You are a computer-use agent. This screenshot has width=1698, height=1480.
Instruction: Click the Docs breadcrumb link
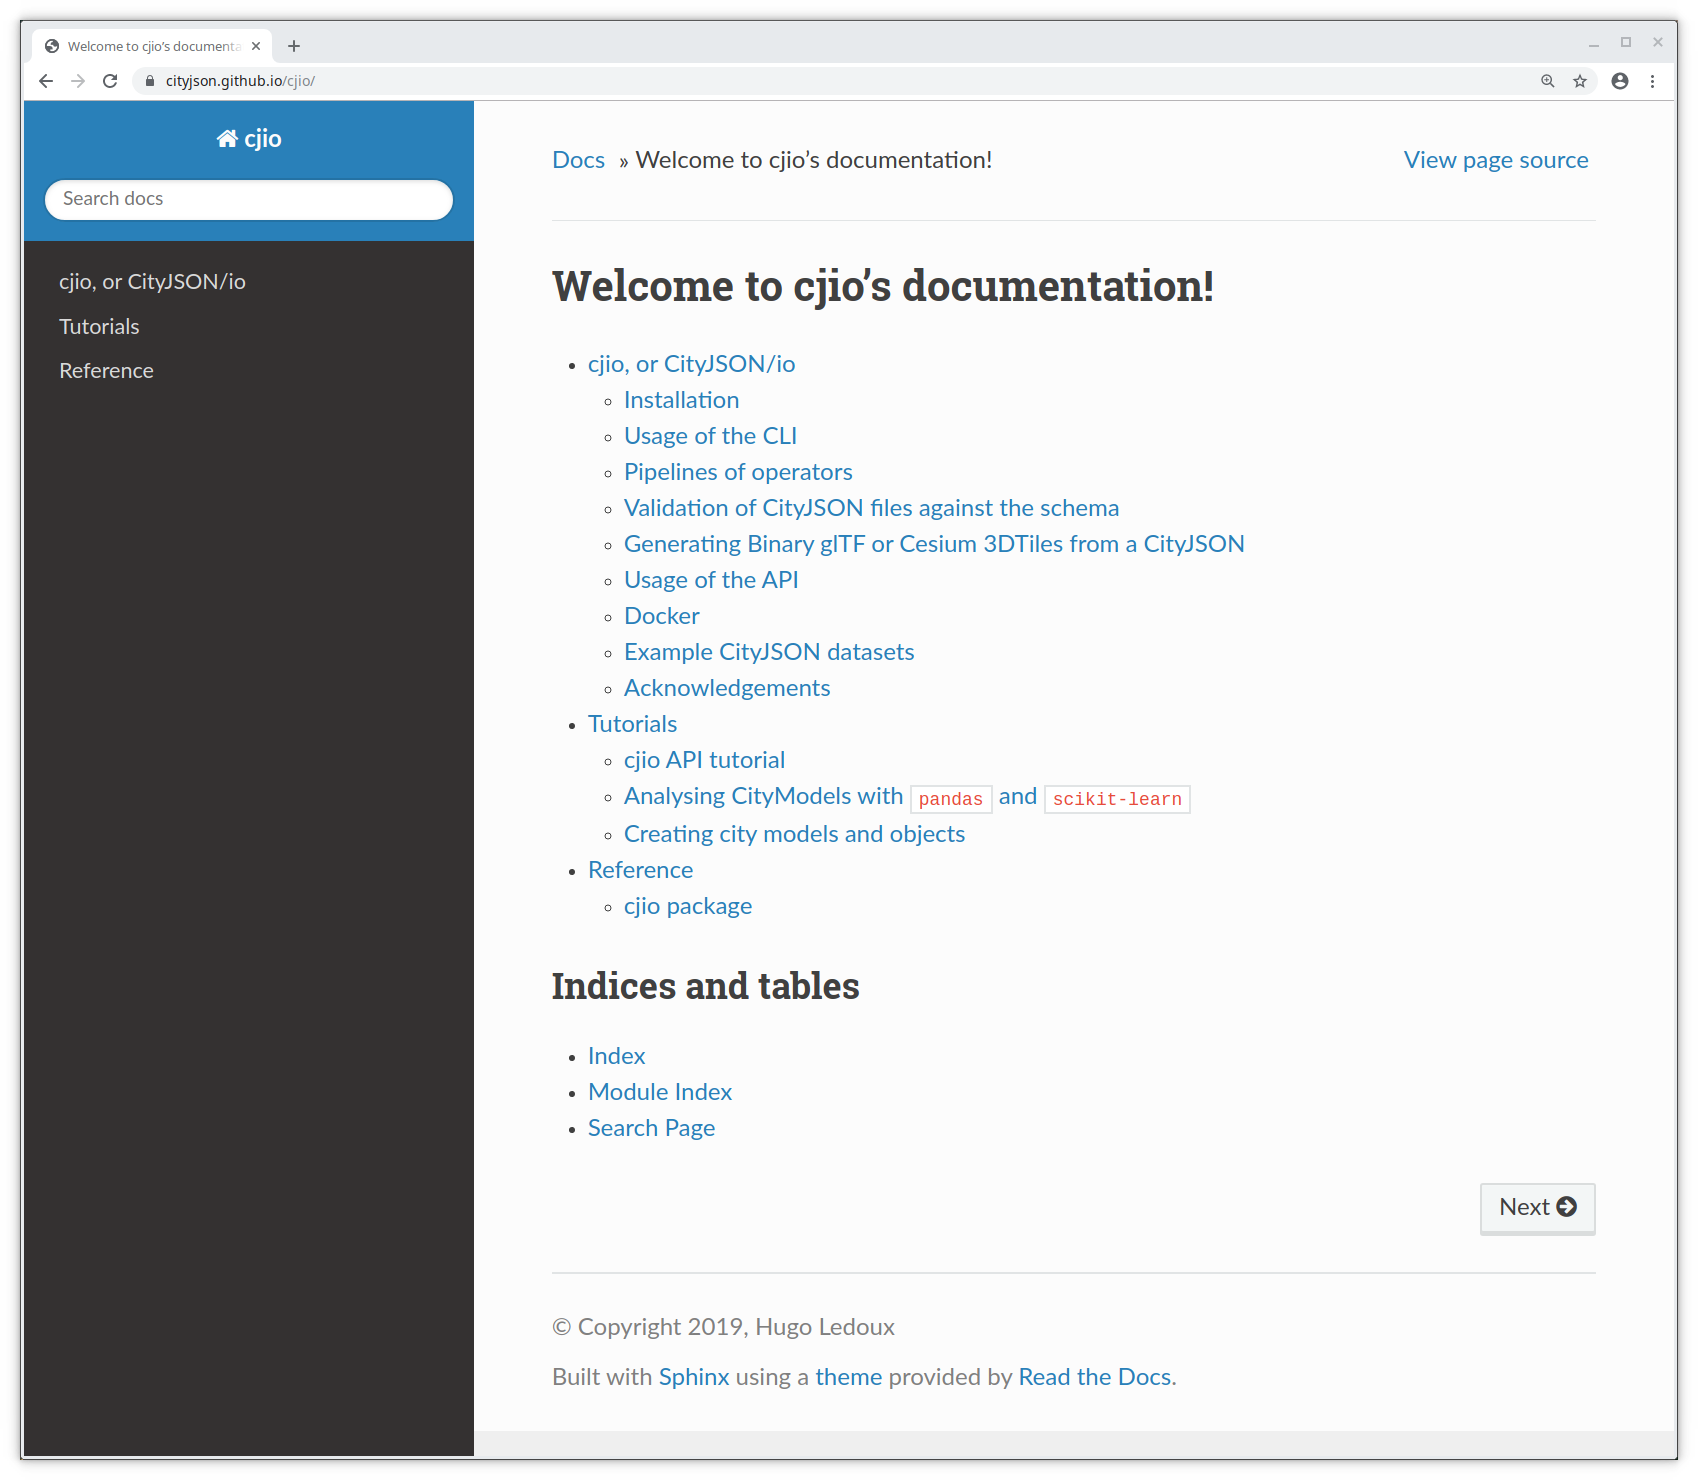tap(579, 160)
